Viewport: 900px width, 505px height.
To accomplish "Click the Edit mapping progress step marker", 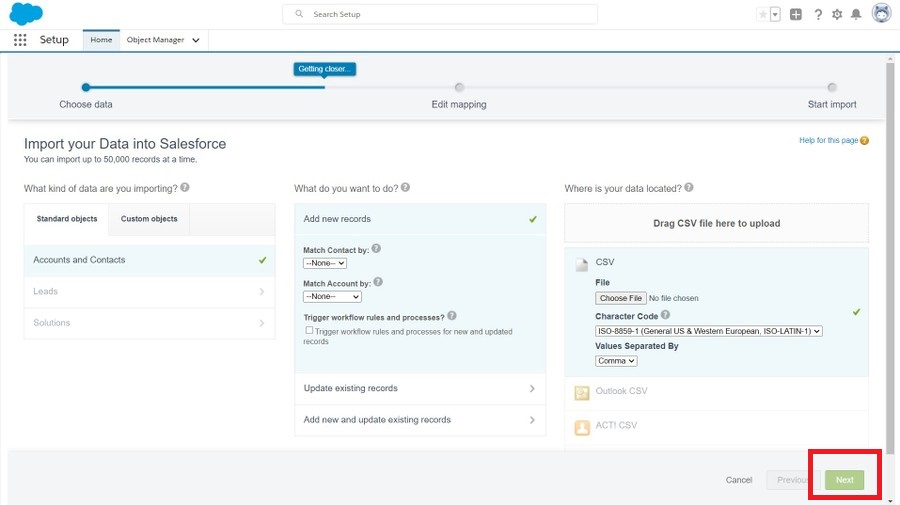I will tap(459, 87).
